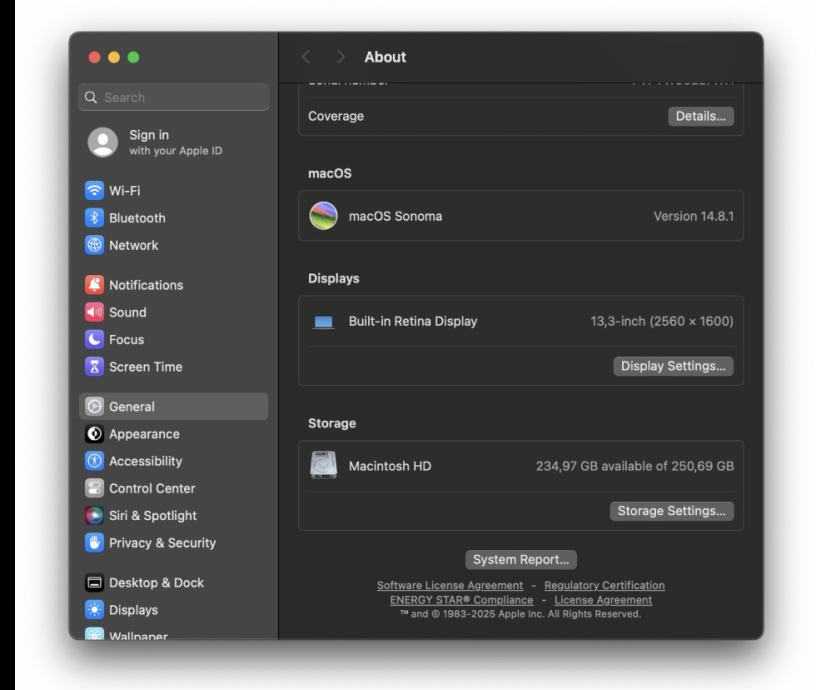Screen dimensions: 816x690
Task: Click the General gear icon
Action: (94, 406)
